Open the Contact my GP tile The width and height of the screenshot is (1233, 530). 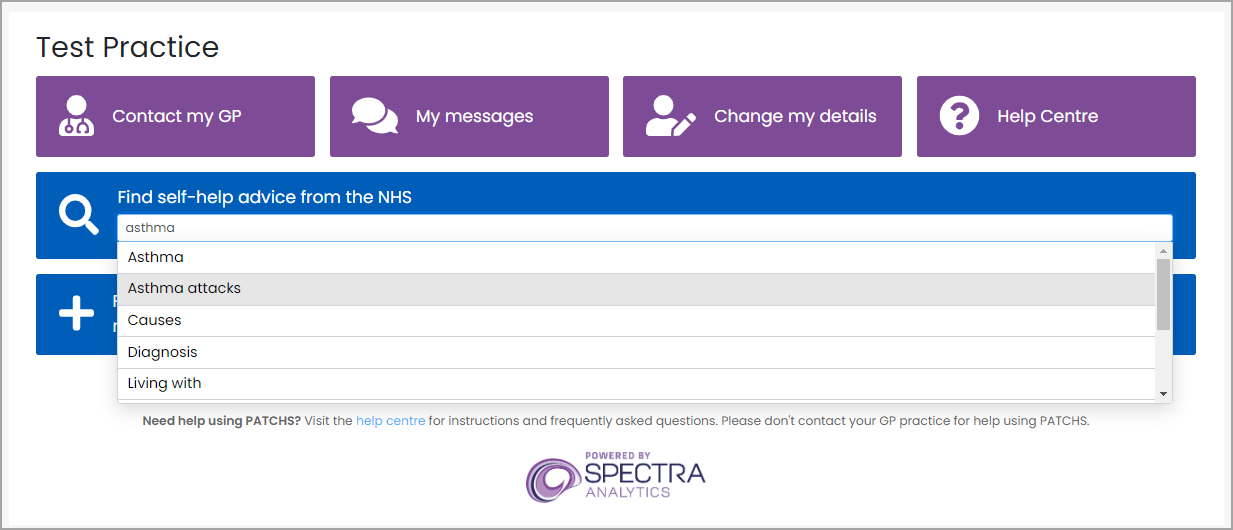point(175,116)
